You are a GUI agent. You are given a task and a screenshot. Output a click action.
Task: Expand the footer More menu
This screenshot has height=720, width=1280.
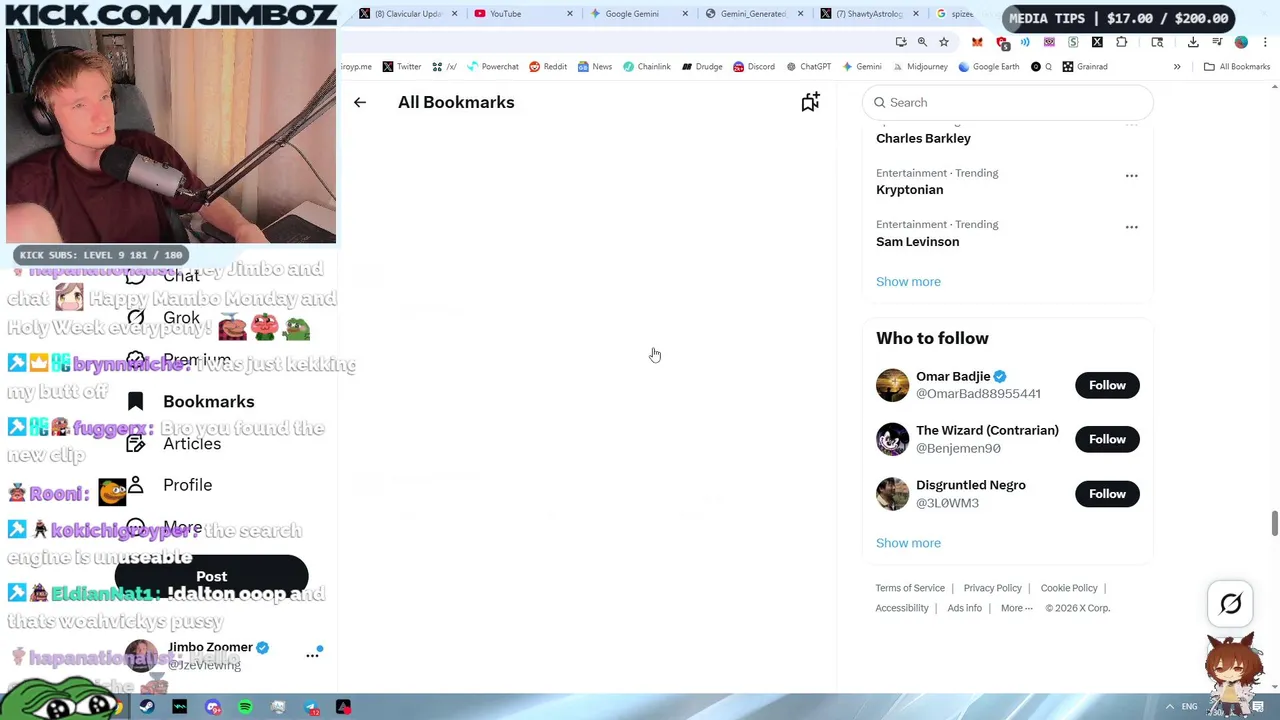tap(1016, 608)
